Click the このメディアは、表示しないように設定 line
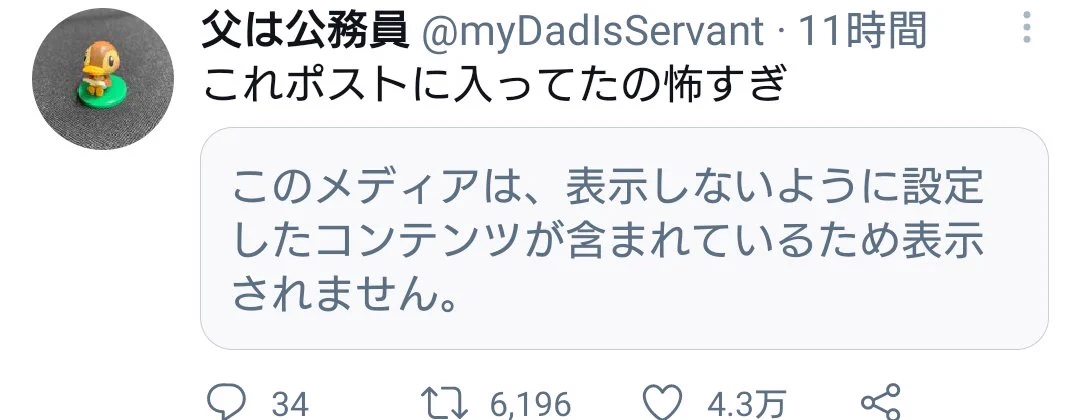The height and width of the screenshot is (420, 1080). [x=608, y=188]
